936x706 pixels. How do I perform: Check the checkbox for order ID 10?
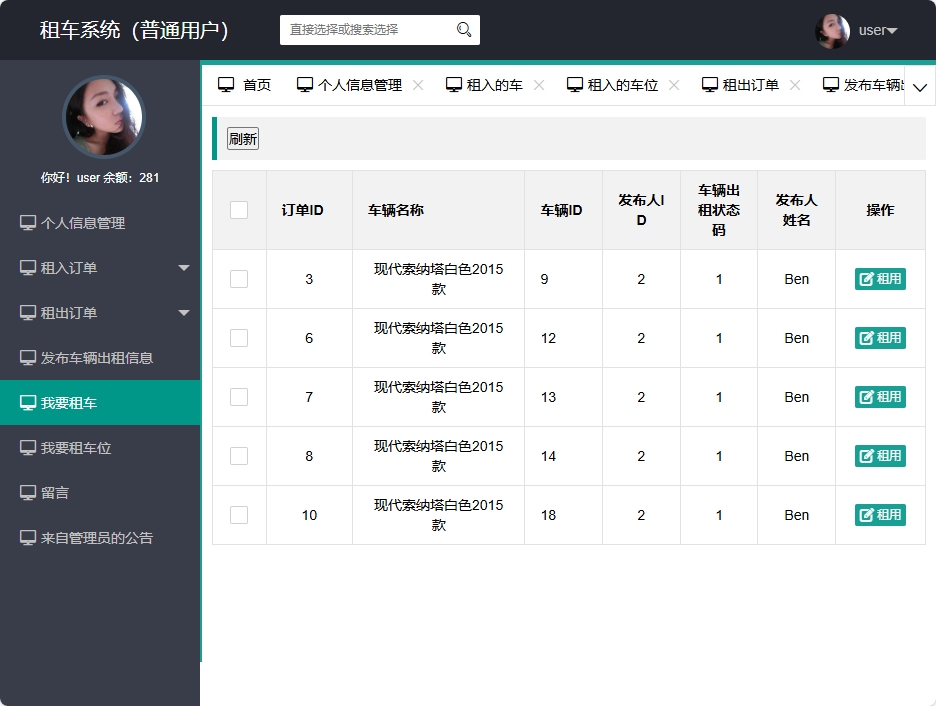(x=238, y=514)
